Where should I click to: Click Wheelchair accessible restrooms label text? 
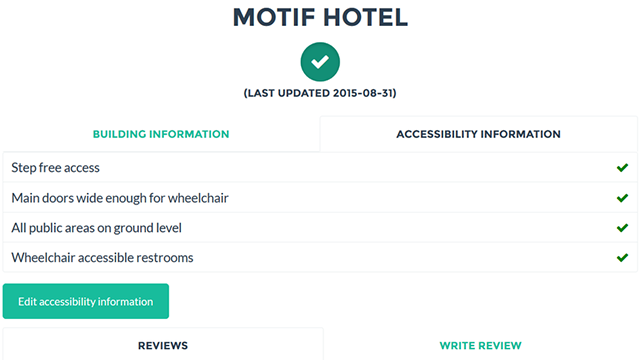click(x=102, y=258)
